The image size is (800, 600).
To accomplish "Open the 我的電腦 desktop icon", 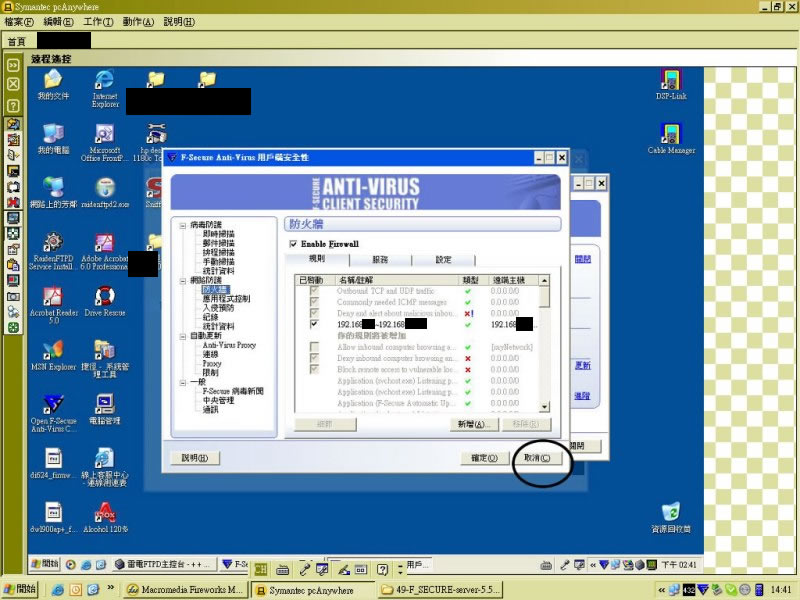I will pos(53,139).
